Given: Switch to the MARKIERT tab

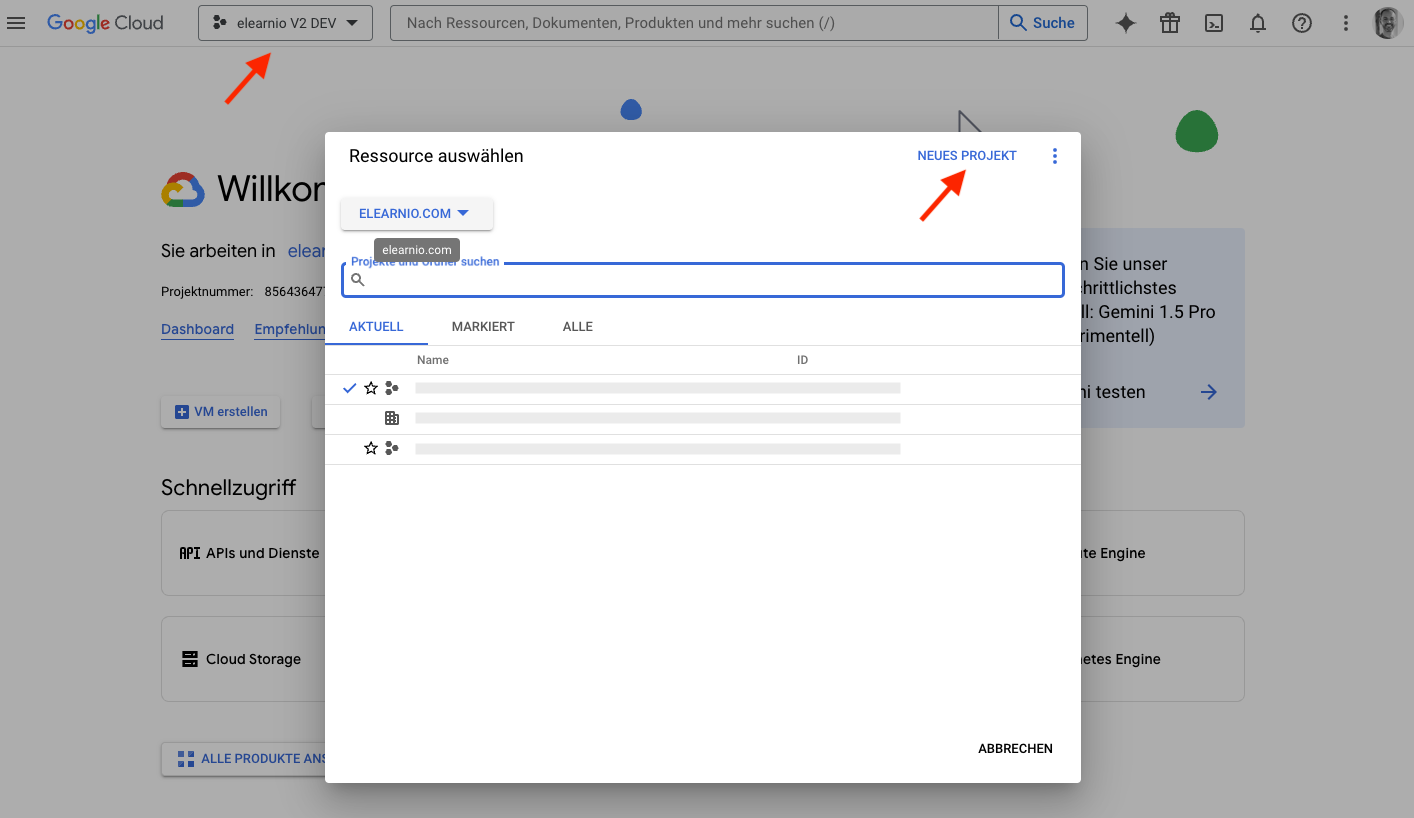Looking at the screenshot, I should pyautogui.click(x=483, y=327).
